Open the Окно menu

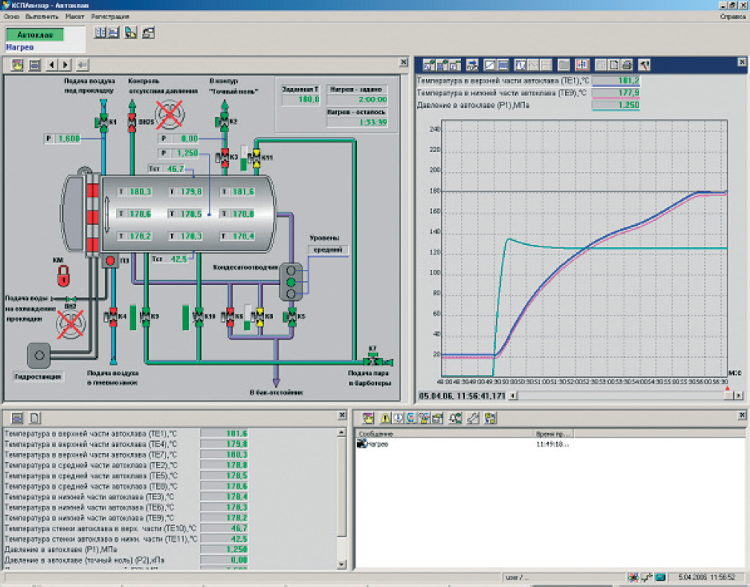[x=12, y=17]
